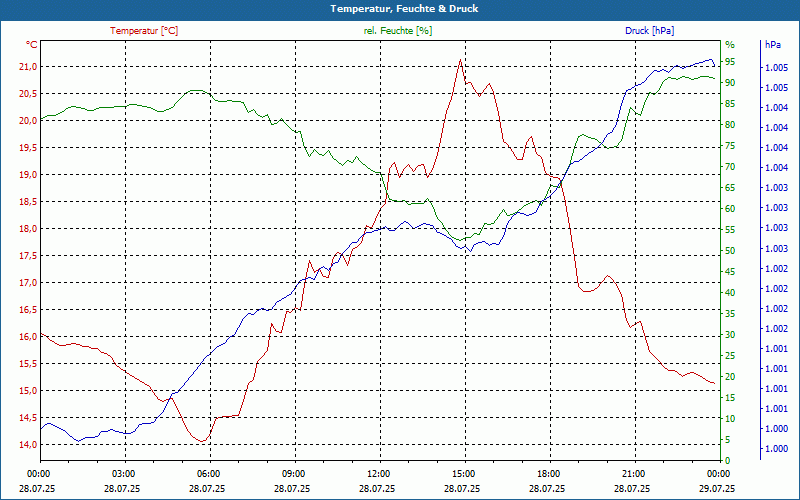This screenshot has height=500, width=800.
Task: Click the '15' humidity axis value
Action: coord(730,398)
